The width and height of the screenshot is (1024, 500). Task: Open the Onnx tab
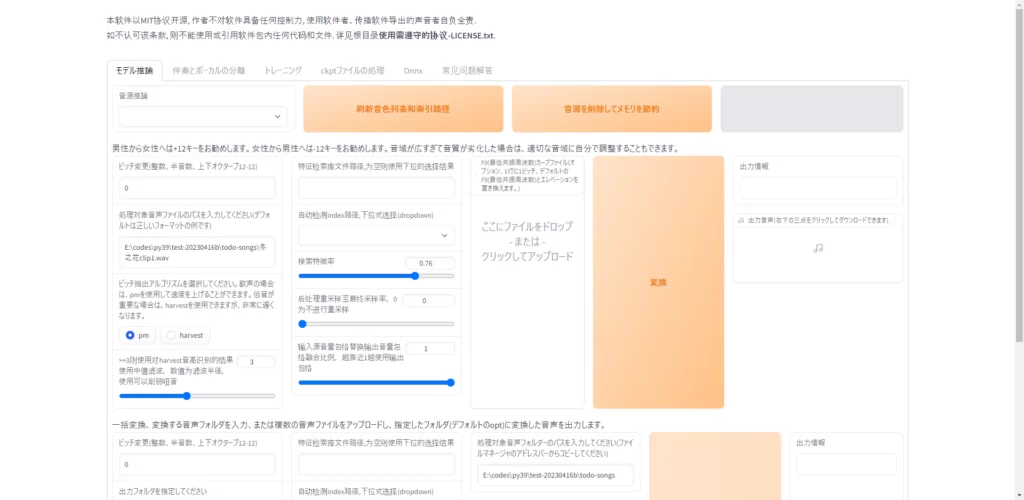[x=413, y=71]
